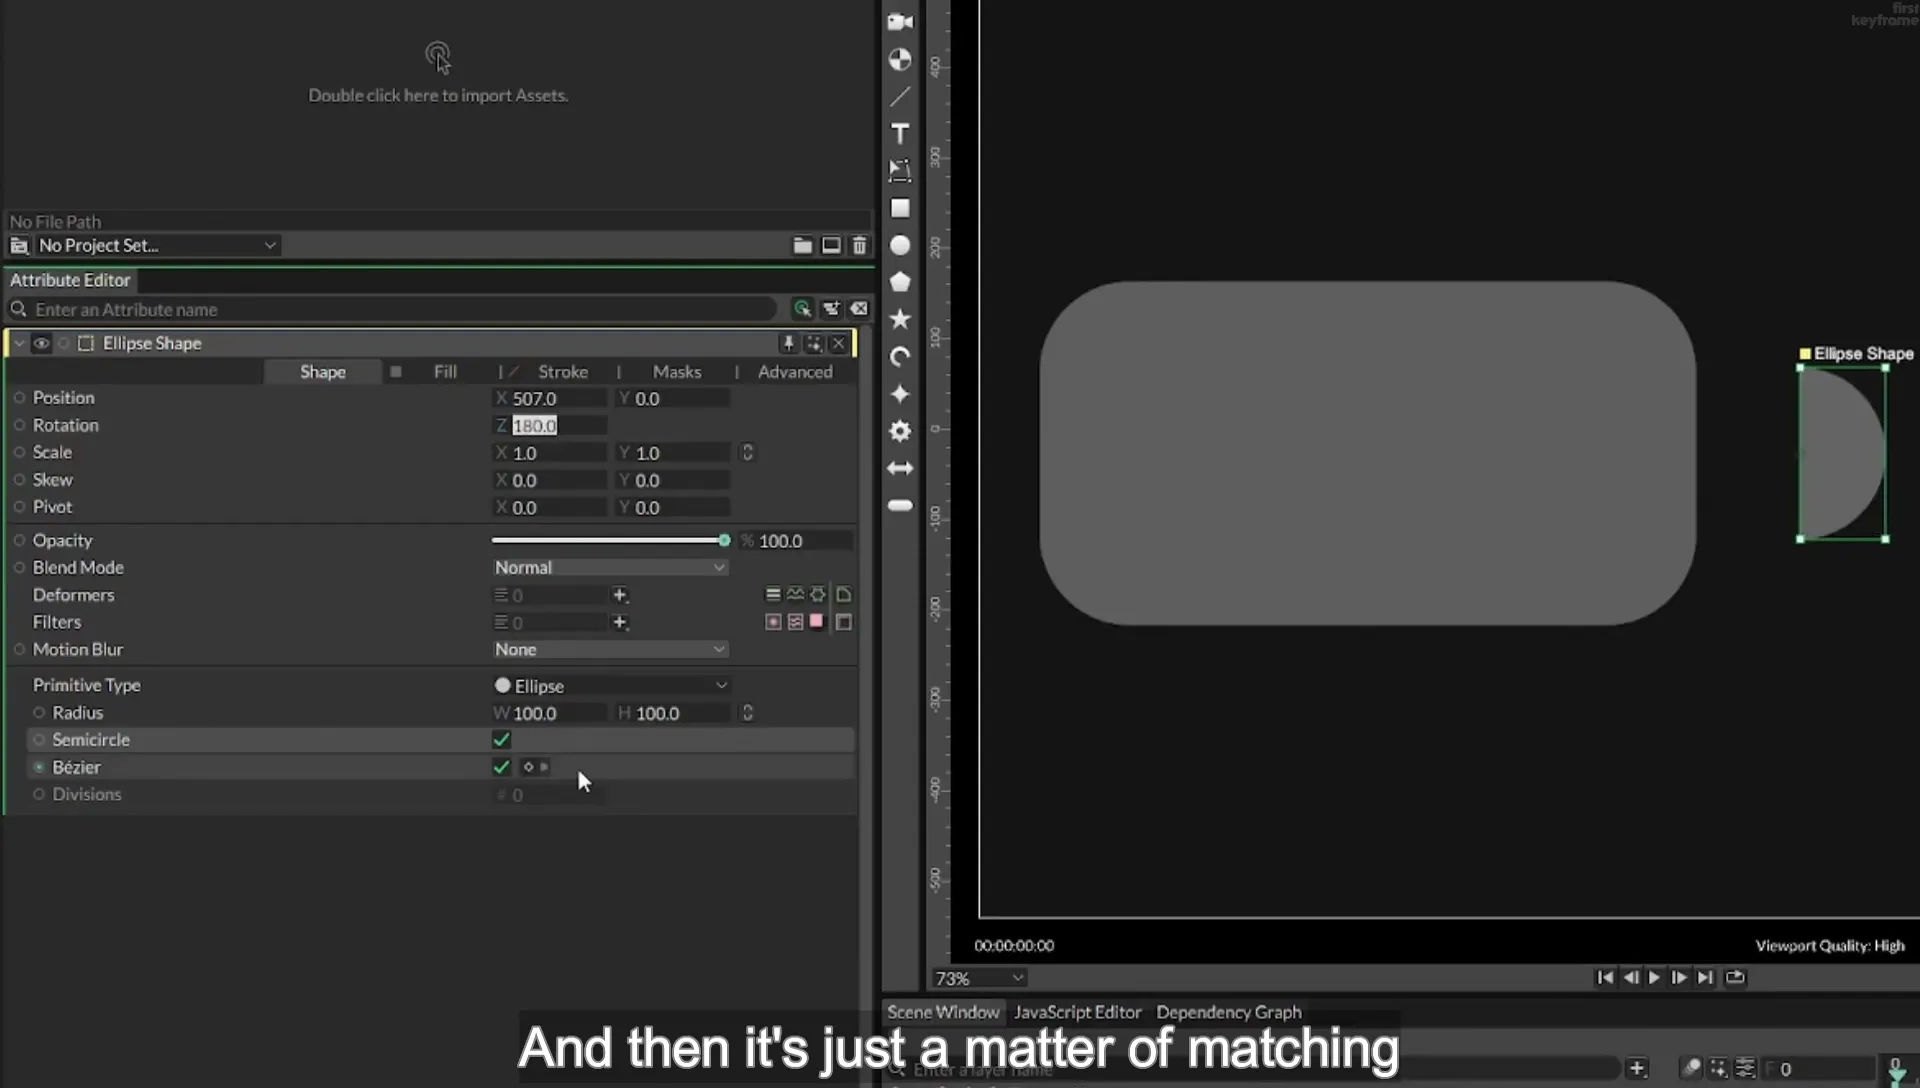Select the Star shape tool

coord(900,319)
